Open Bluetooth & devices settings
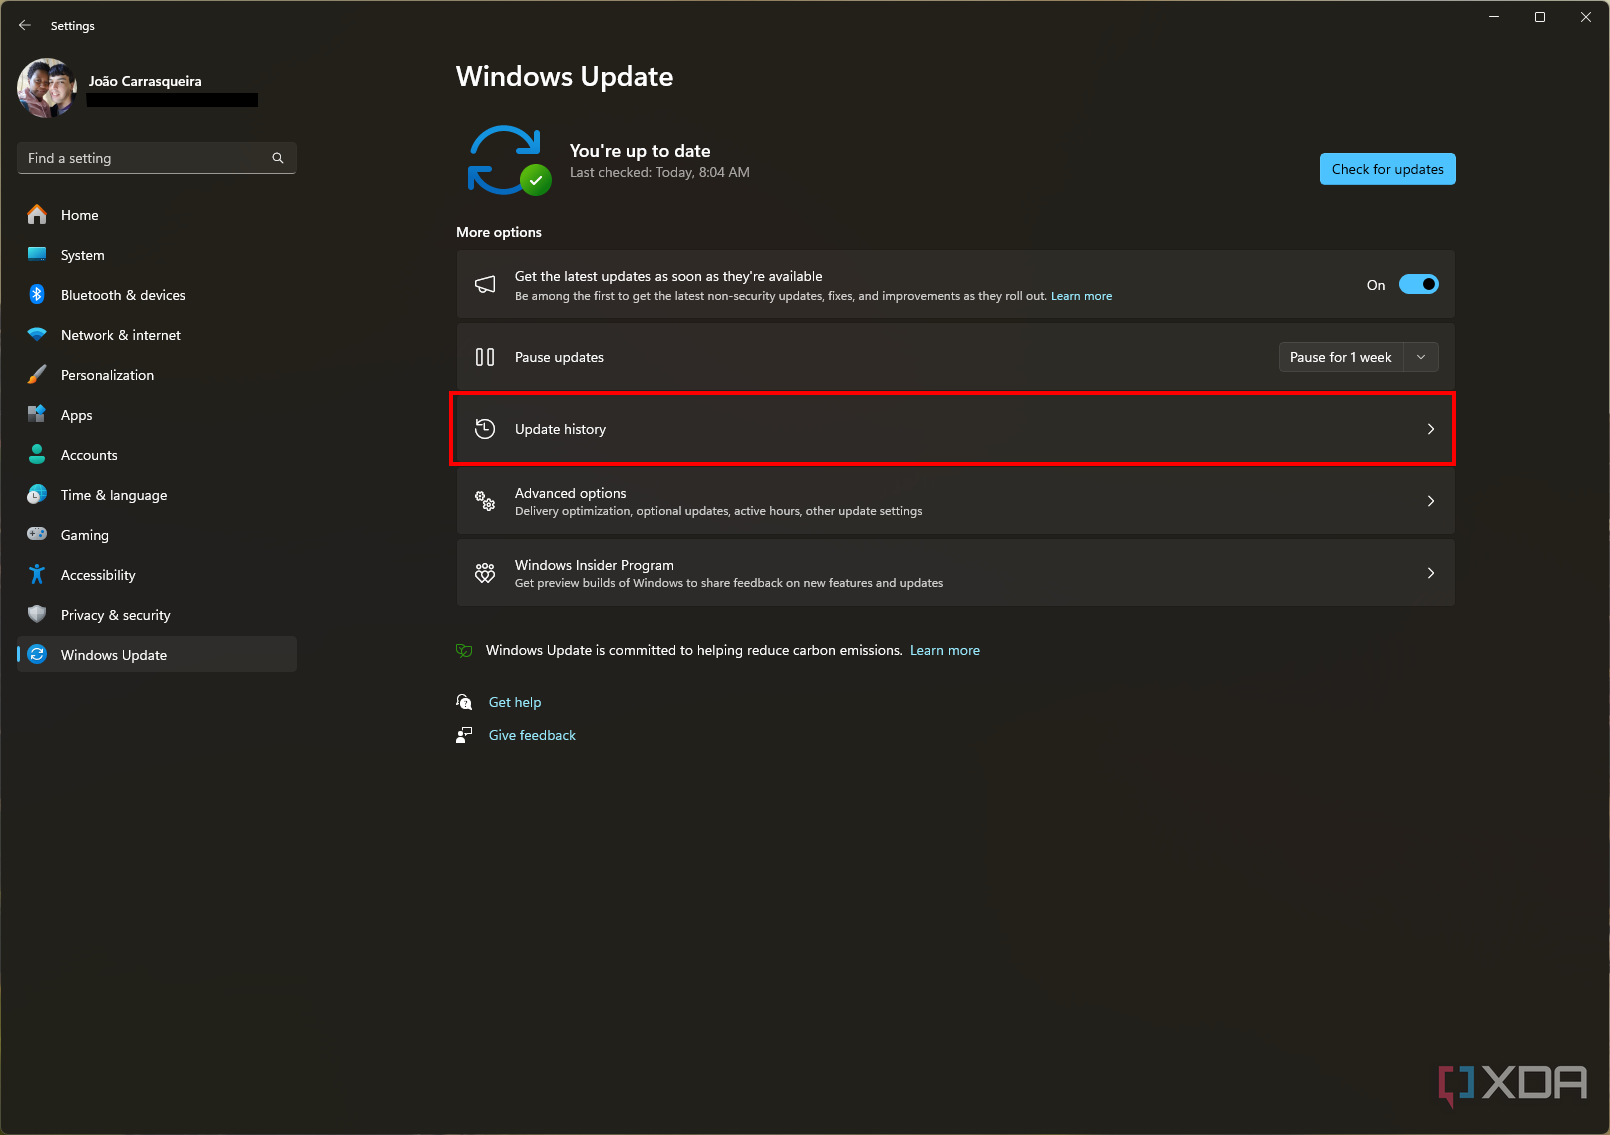 pyautogui.click(x=157, y=295)
